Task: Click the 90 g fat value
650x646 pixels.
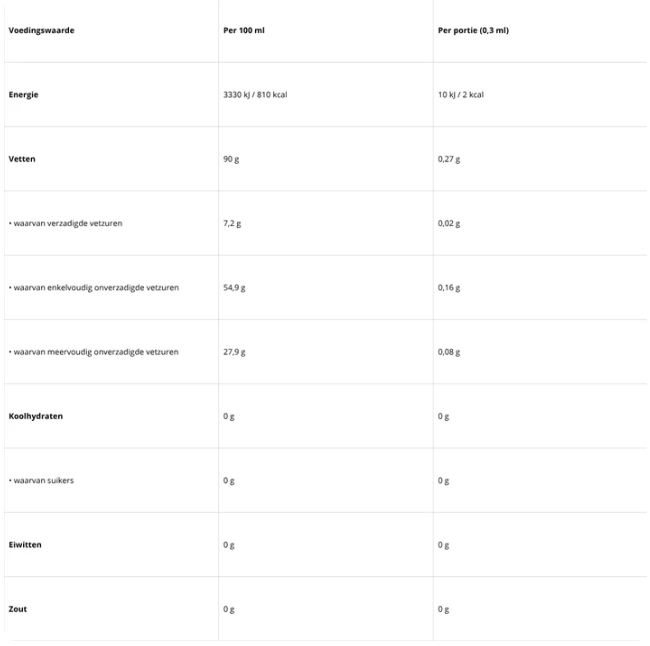Action: 231,159
